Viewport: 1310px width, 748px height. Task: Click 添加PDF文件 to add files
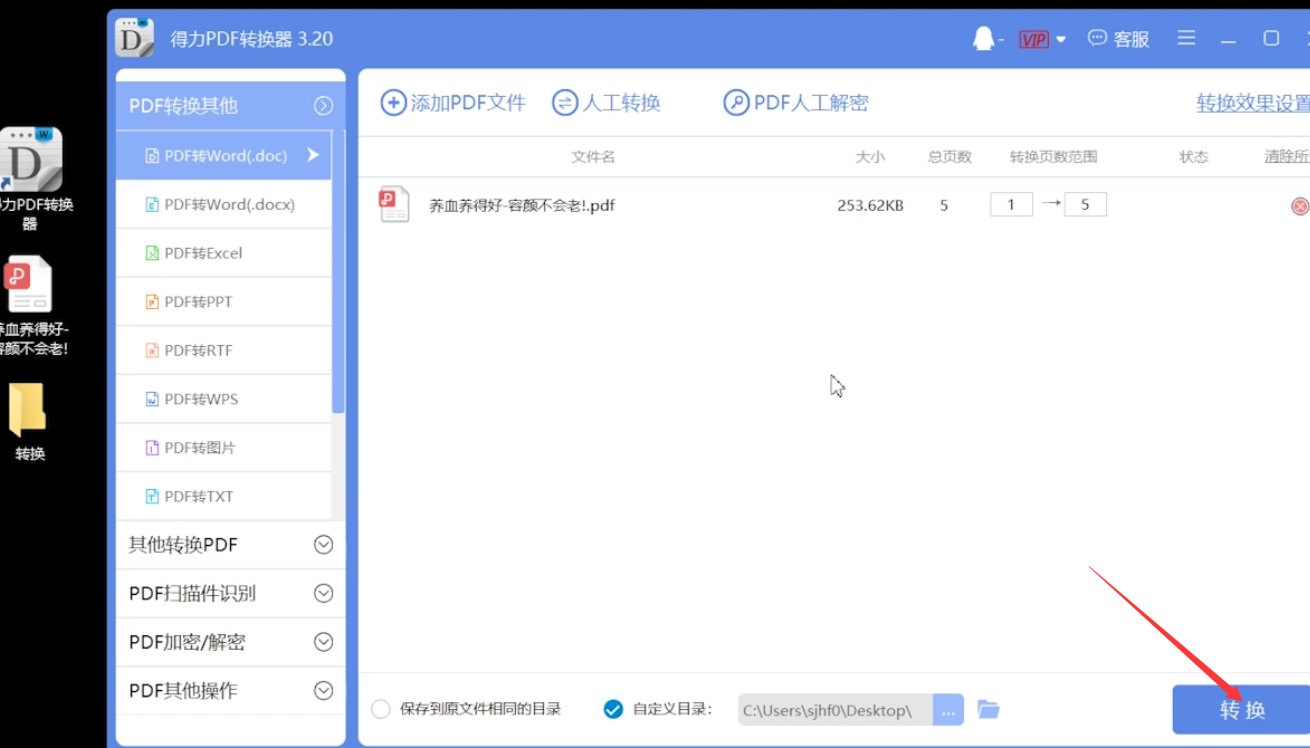453,103
